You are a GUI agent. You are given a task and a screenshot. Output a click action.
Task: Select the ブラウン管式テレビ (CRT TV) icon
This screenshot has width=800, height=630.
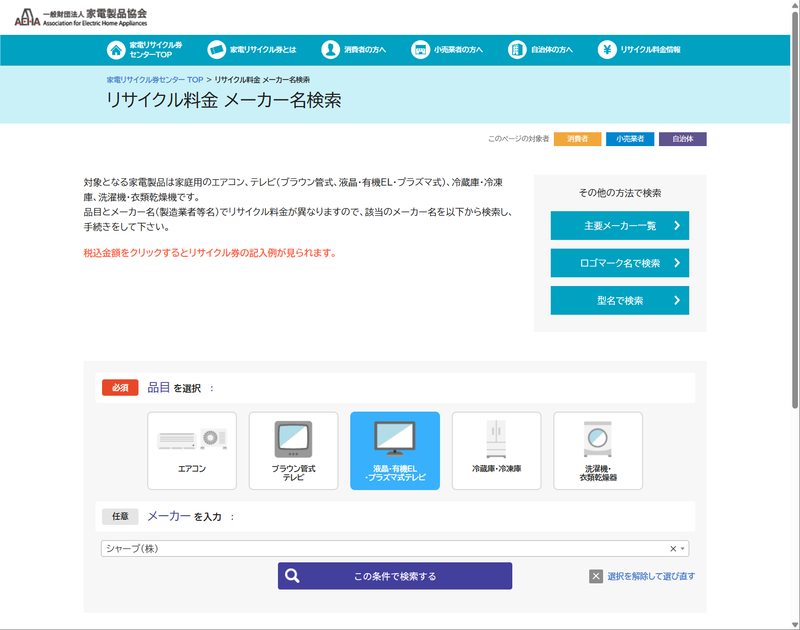point(293,450)
